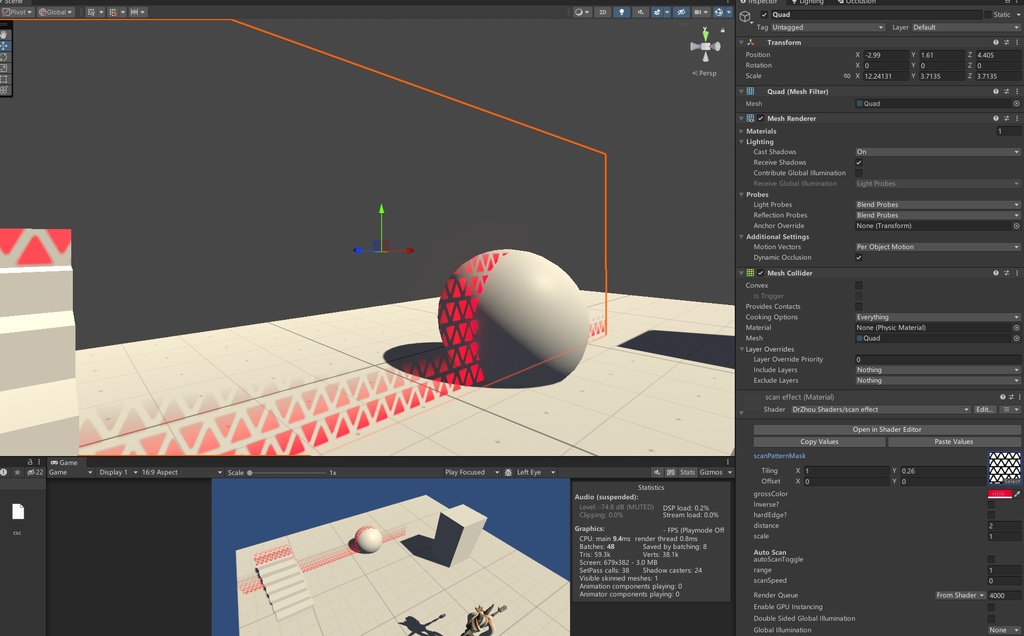Open the Global handle rotation dropdown

click(x=56, y=12)
